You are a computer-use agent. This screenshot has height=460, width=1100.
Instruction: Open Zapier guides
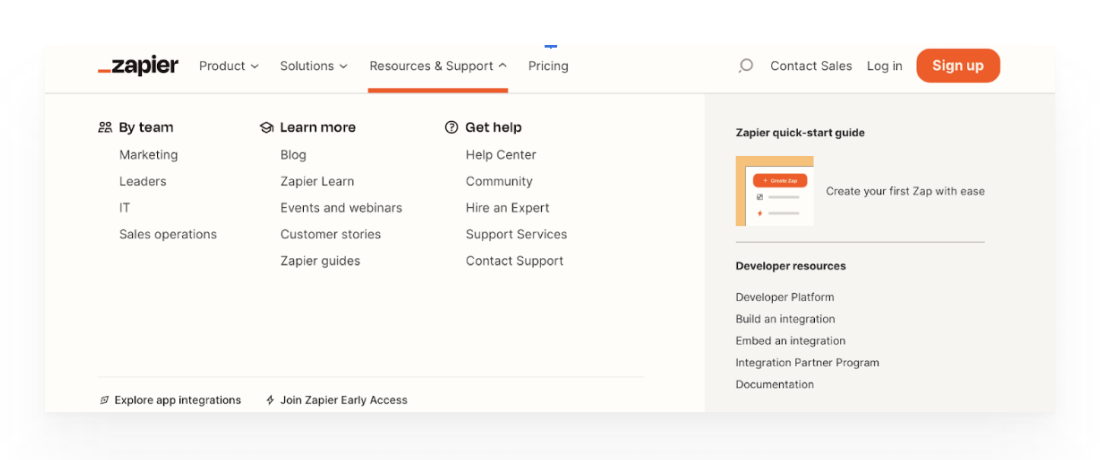(320, 261)
